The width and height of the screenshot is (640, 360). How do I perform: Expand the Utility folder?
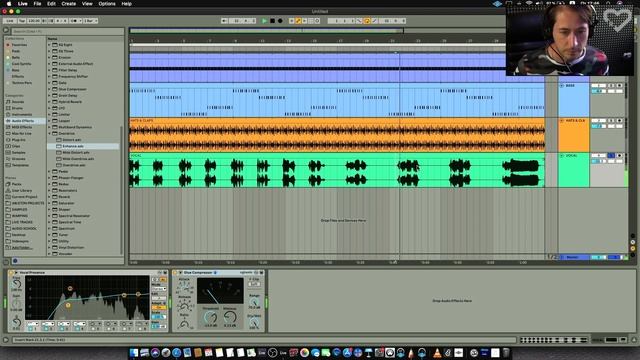(49, 241)
